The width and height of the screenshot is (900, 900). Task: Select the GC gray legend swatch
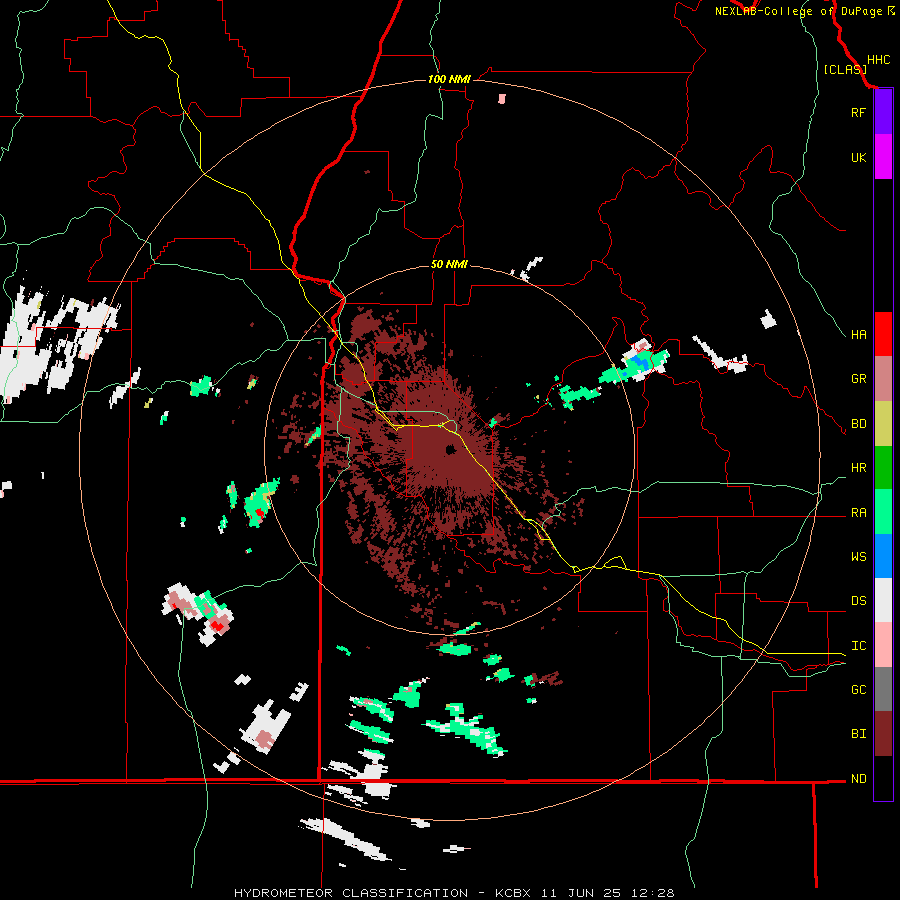click(883, 689)
